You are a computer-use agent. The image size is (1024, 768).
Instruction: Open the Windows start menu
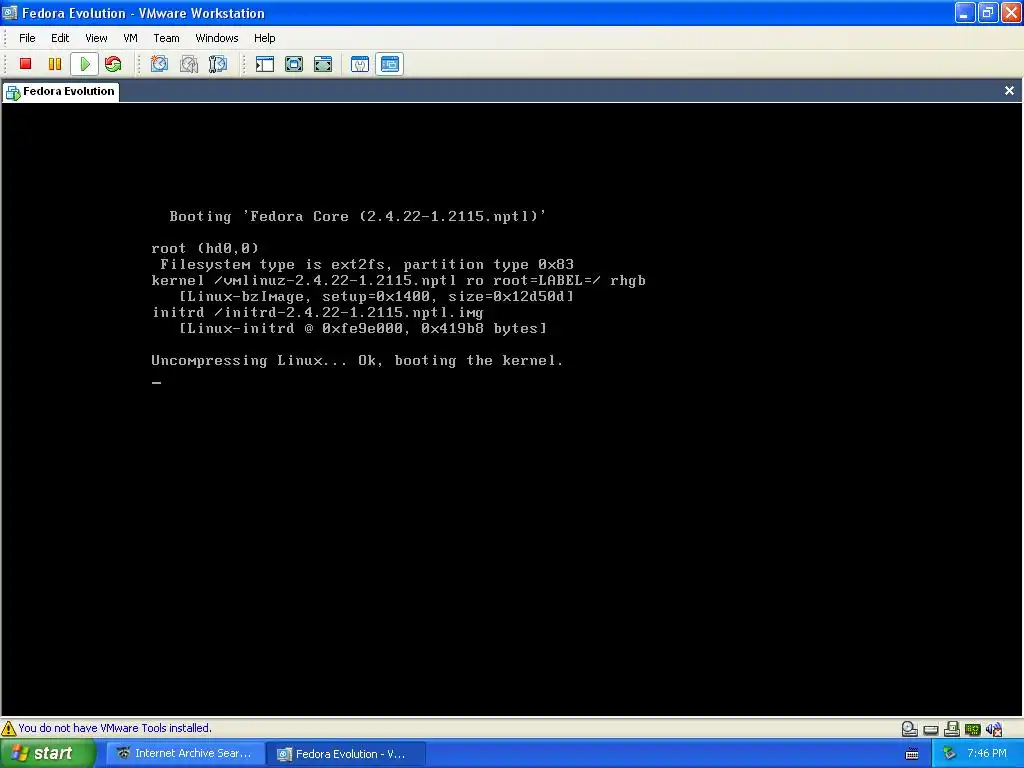click(x=48, y=754)
